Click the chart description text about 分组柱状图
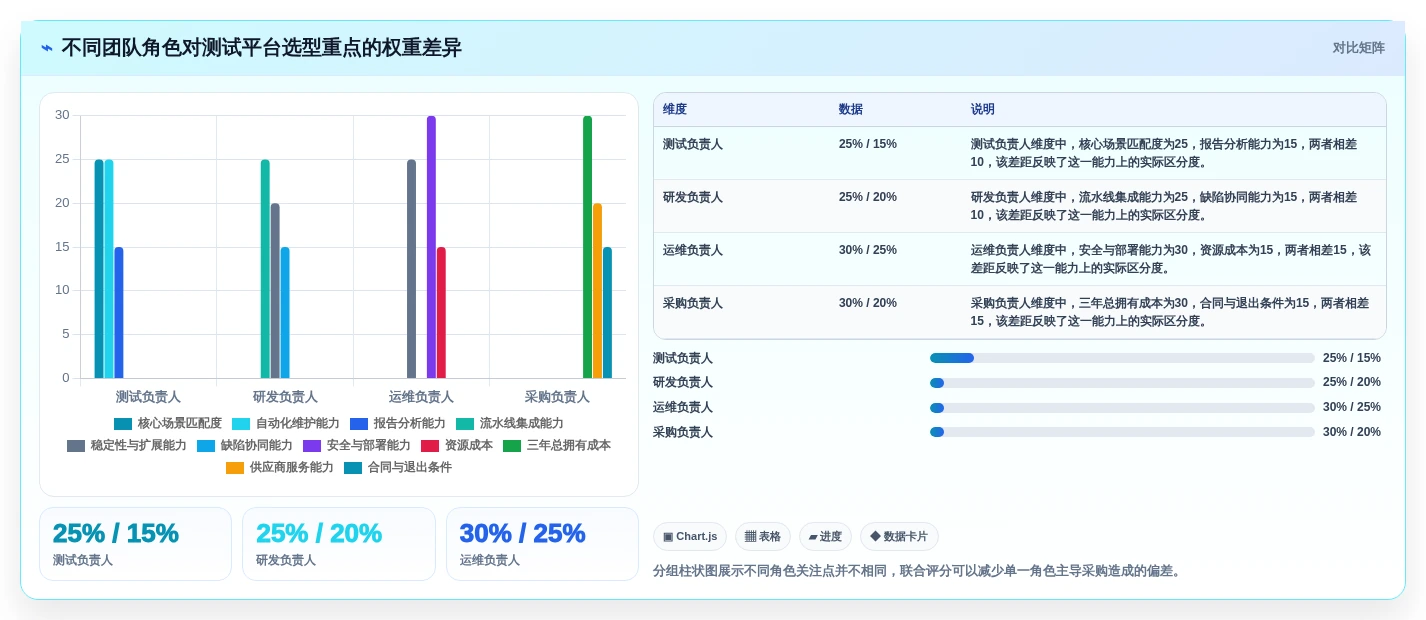The image size is (1426, 620). pos(918,571)
